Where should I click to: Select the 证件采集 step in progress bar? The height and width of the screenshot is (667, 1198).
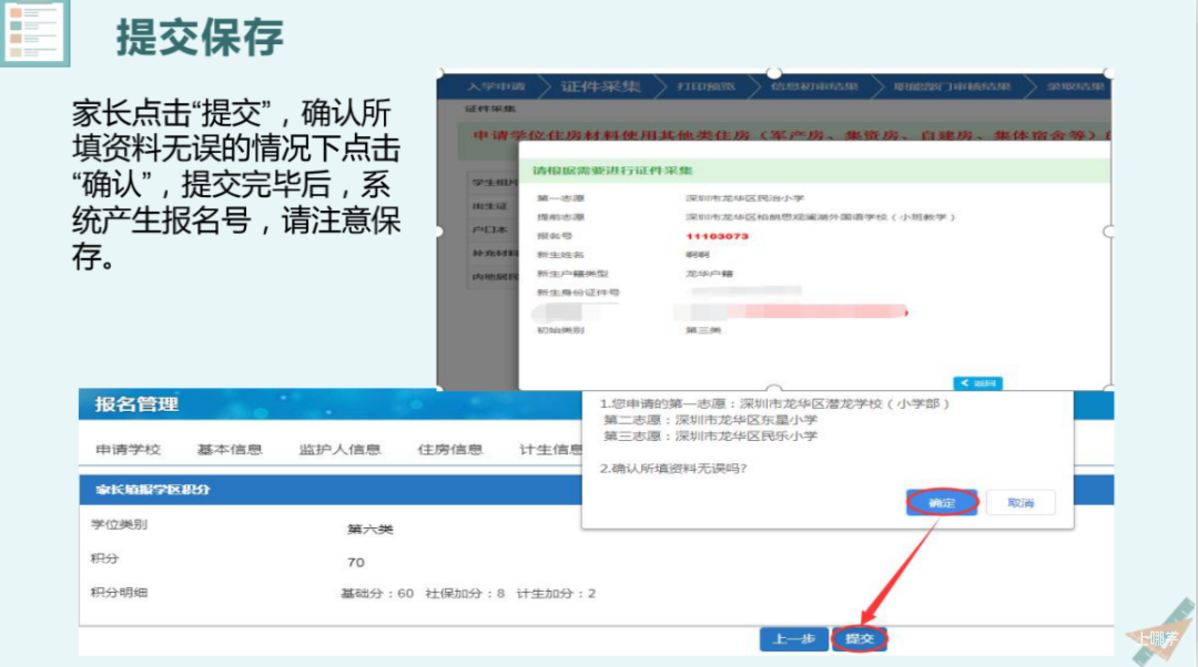(601, 86)
